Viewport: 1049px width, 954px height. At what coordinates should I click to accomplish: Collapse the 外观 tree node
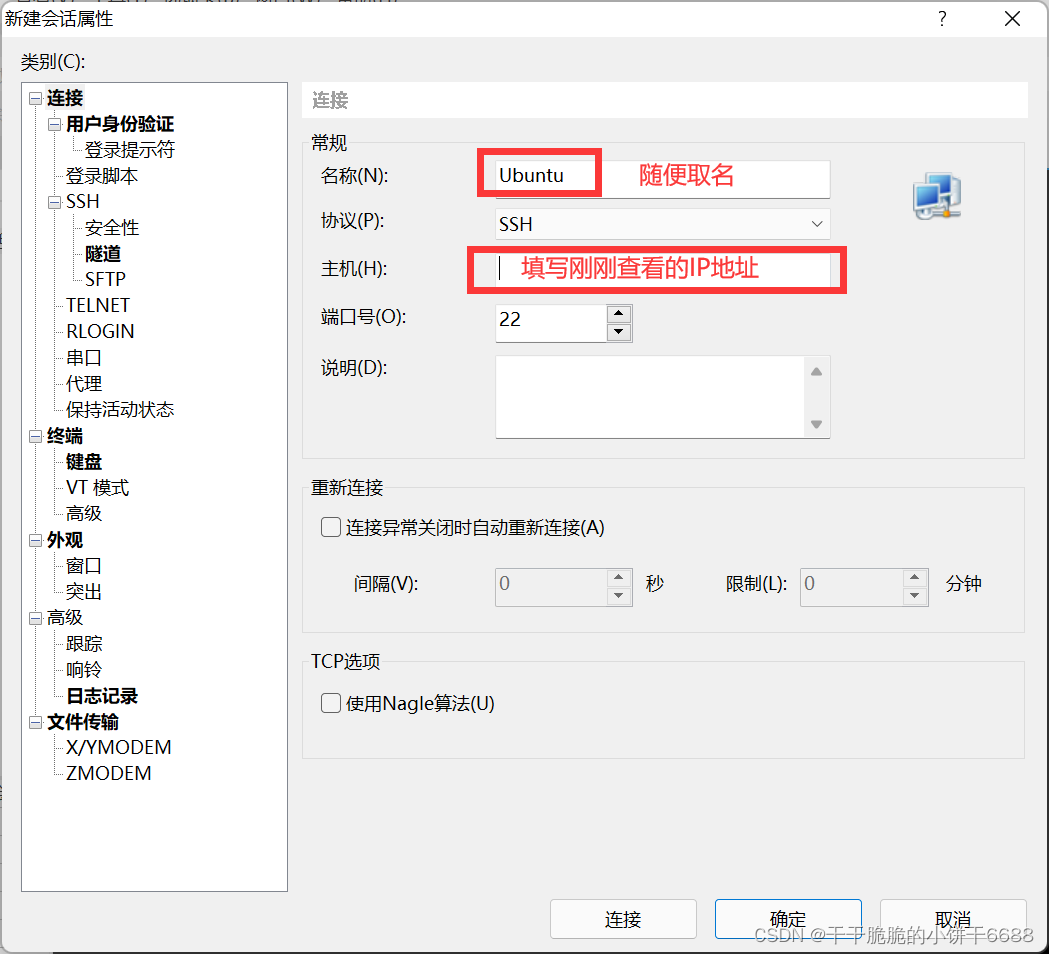pyautogui.click(x=35, y=541)
